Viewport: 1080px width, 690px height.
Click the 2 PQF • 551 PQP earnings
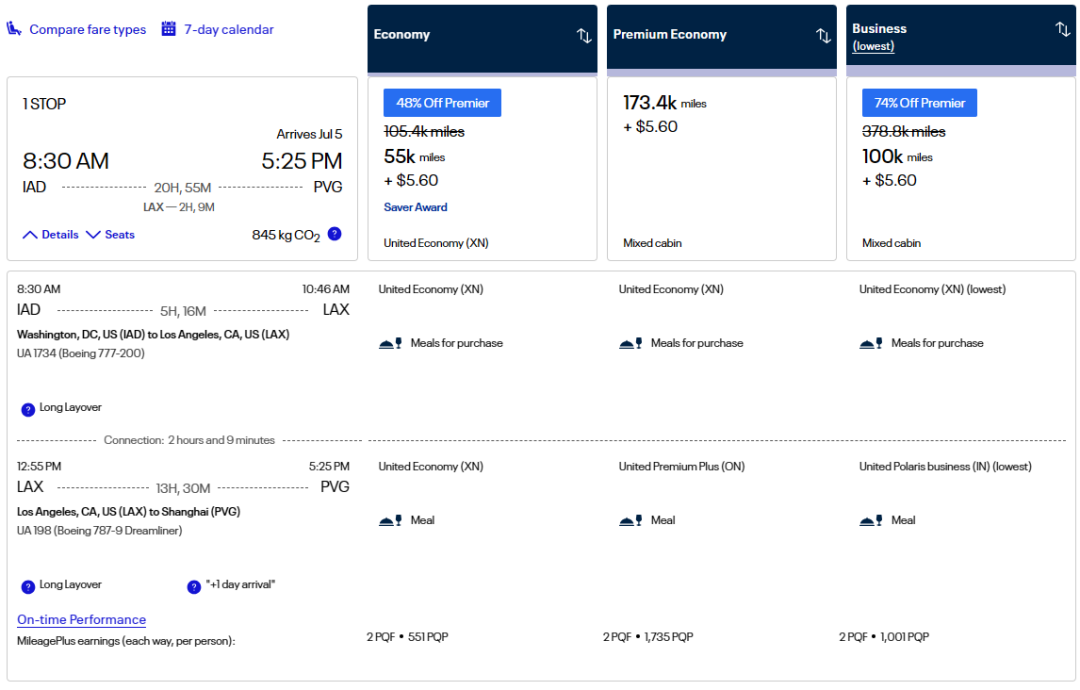407,637
